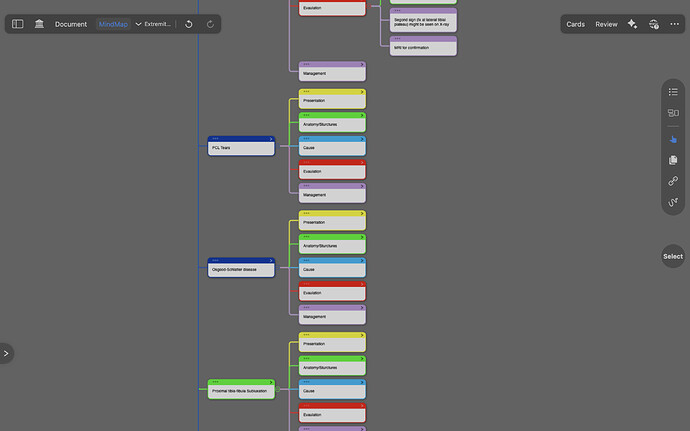Viewport: 690px width, 431px height.
Task: Expand the PCL Tears node chevron
Action: (271, 139)
